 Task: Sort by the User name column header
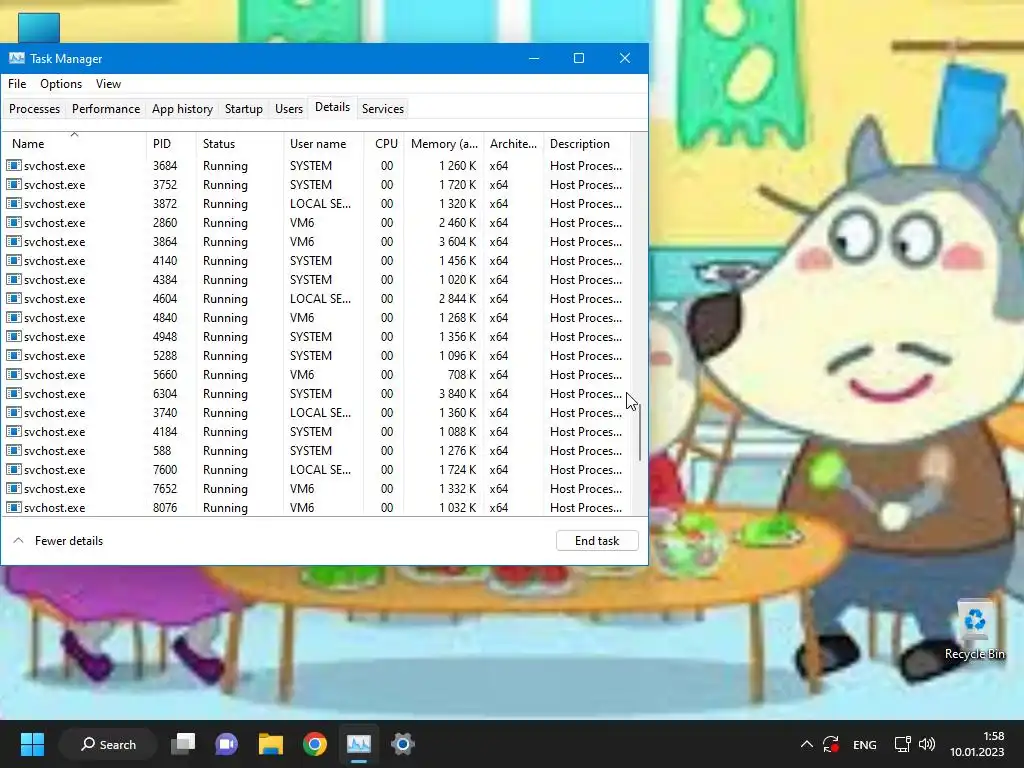tap(323, 144)
